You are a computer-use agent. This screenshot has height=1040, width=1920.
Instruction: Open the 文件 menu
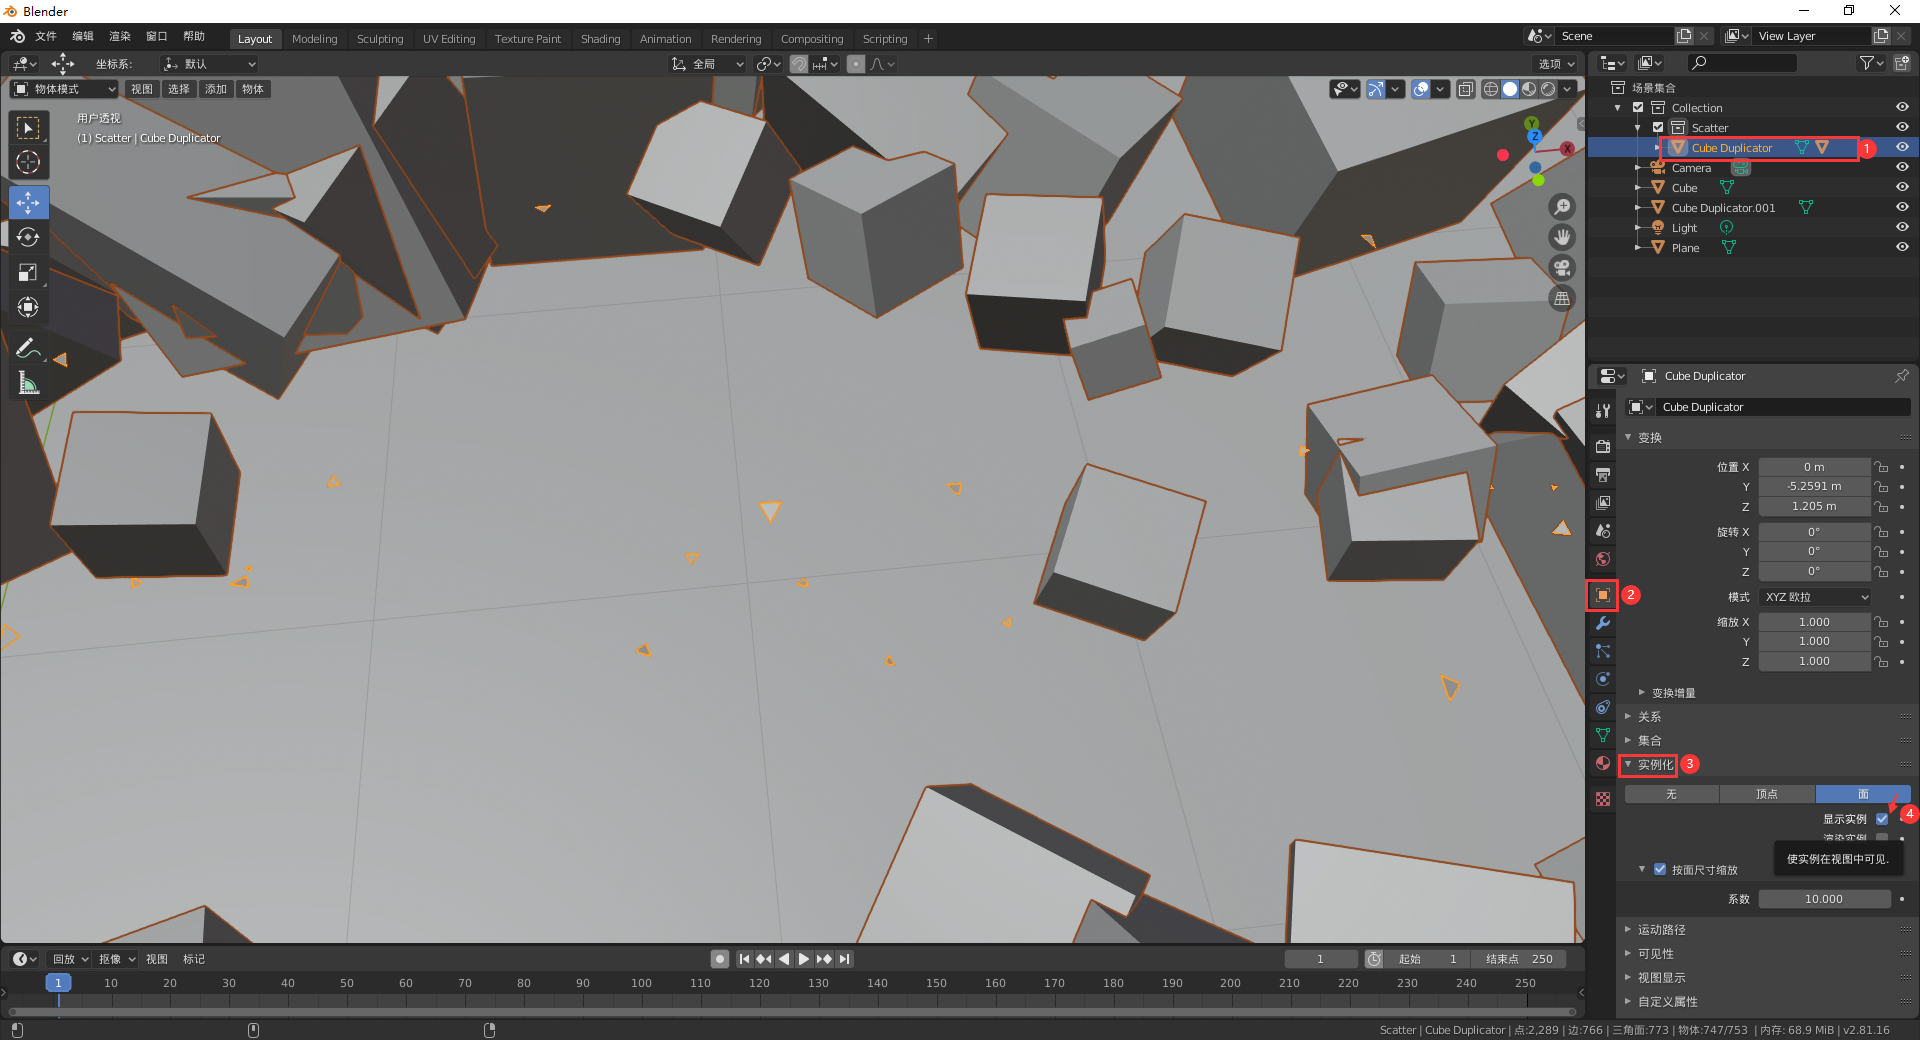tap(46, 36)
